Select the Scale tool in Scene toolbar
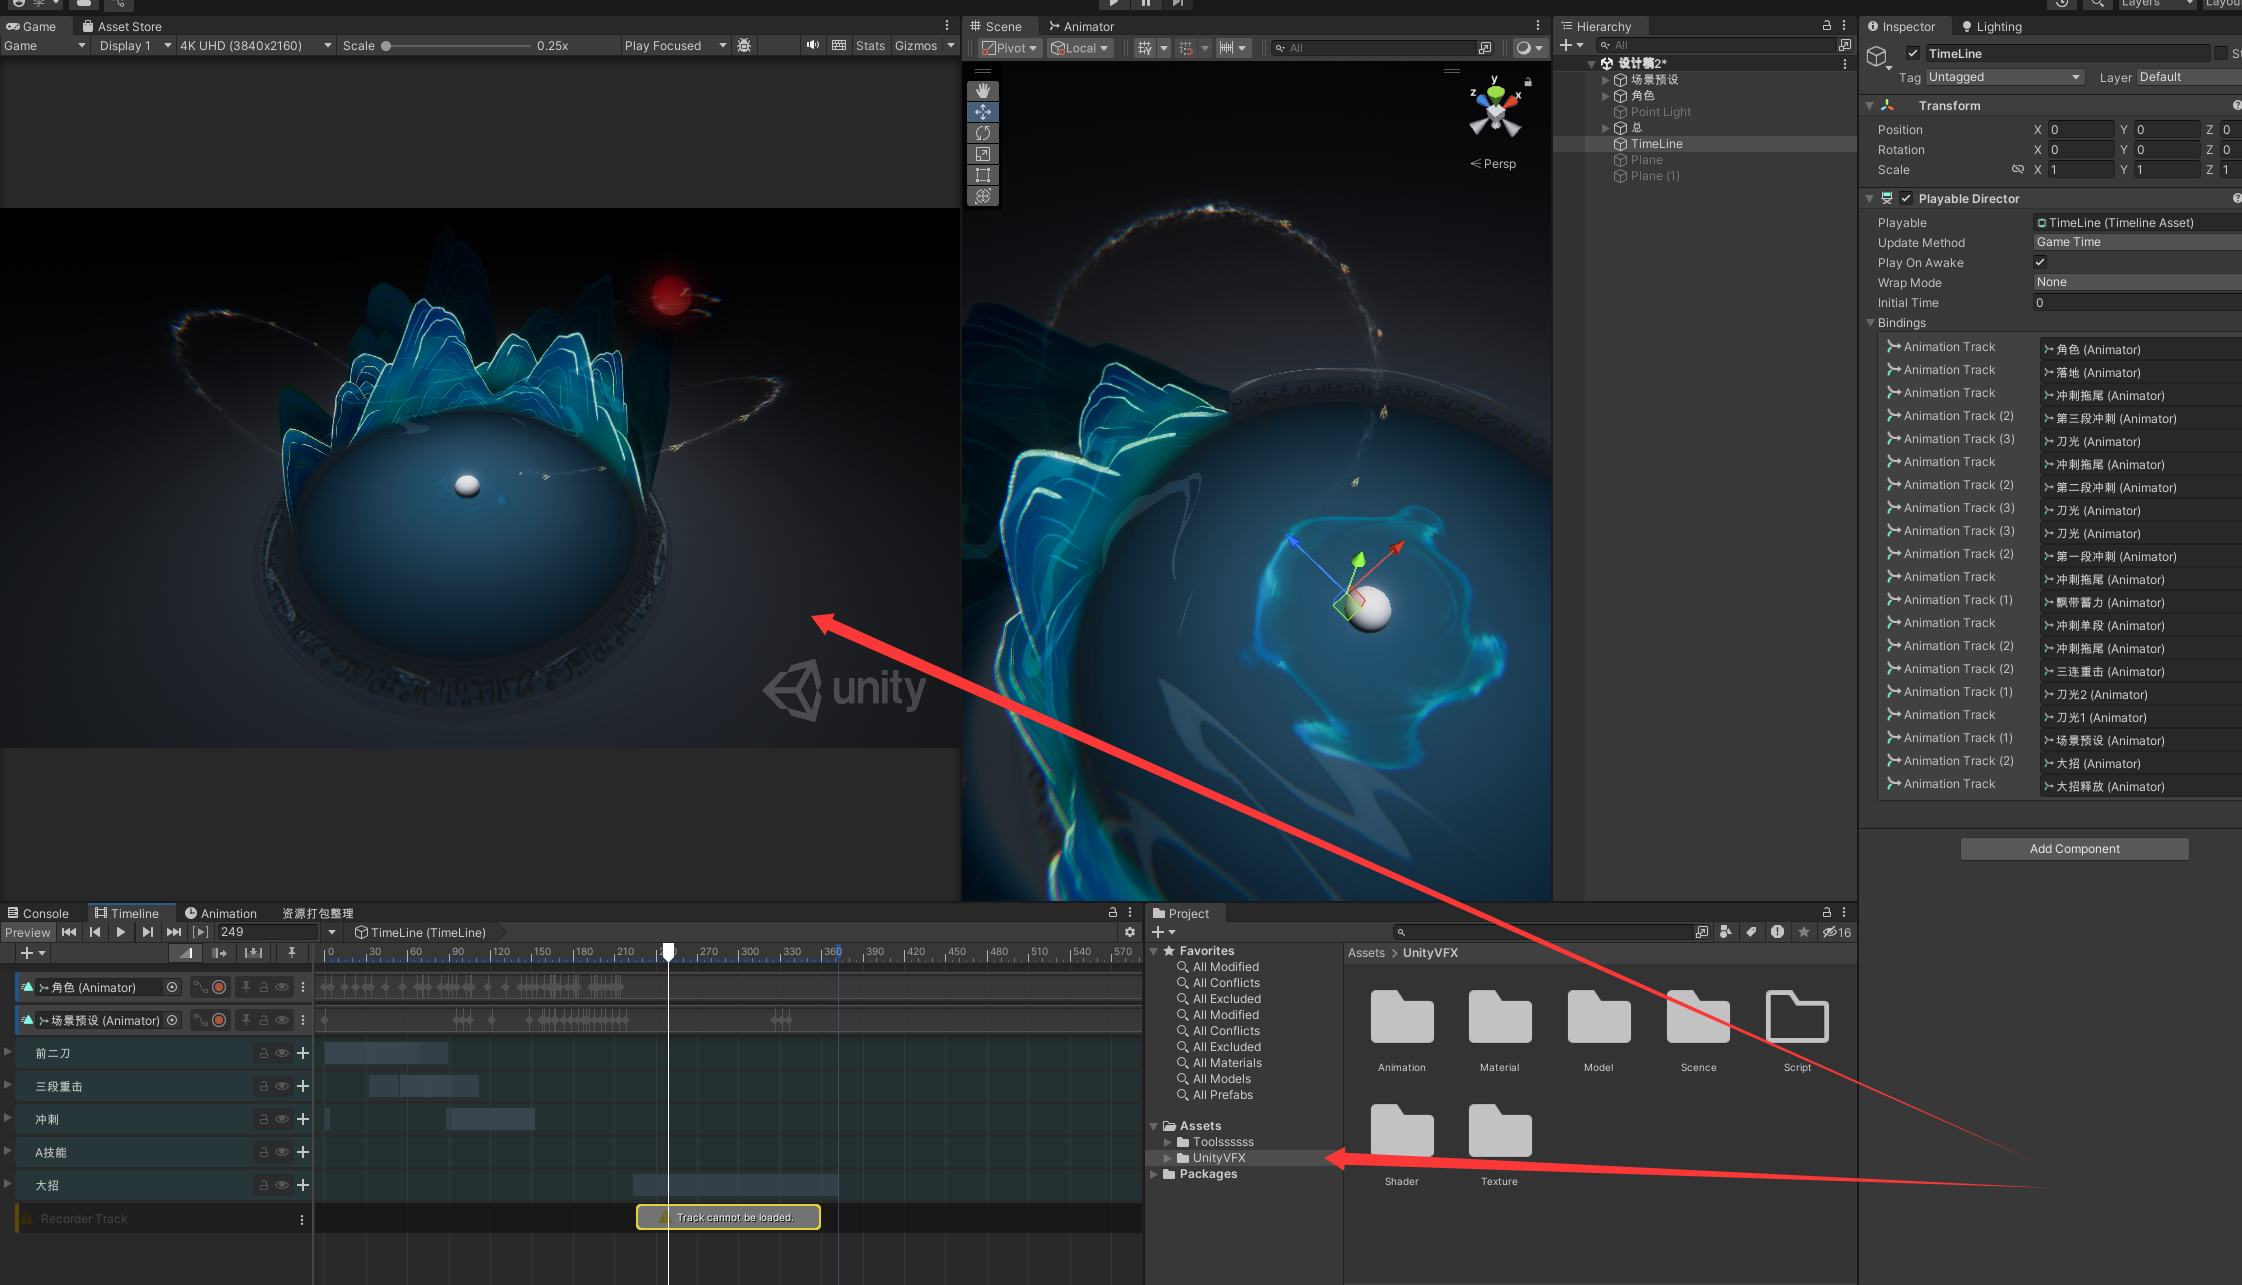The image size is (2242, 1285). (983, 154)
